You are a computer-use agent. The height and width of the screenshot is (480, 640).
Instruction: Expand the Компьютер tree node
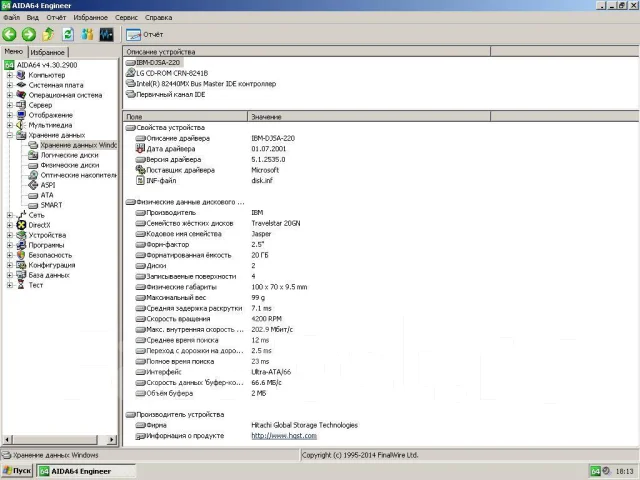[x=10, y=75]
